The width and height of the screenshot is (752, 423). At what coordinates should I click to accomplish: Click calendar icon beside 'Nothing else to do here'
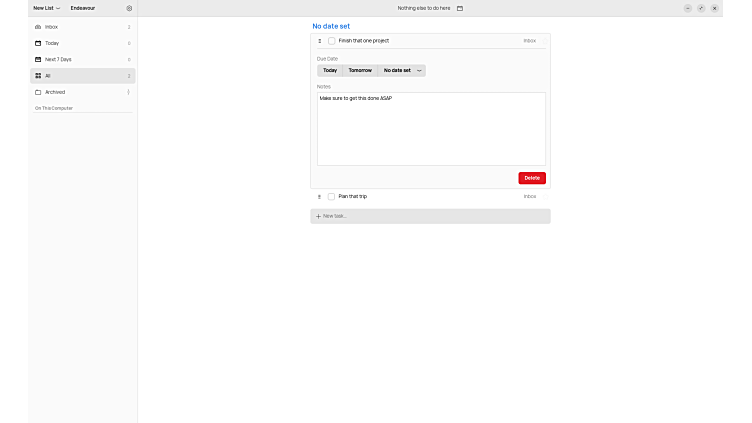point(460,8)
